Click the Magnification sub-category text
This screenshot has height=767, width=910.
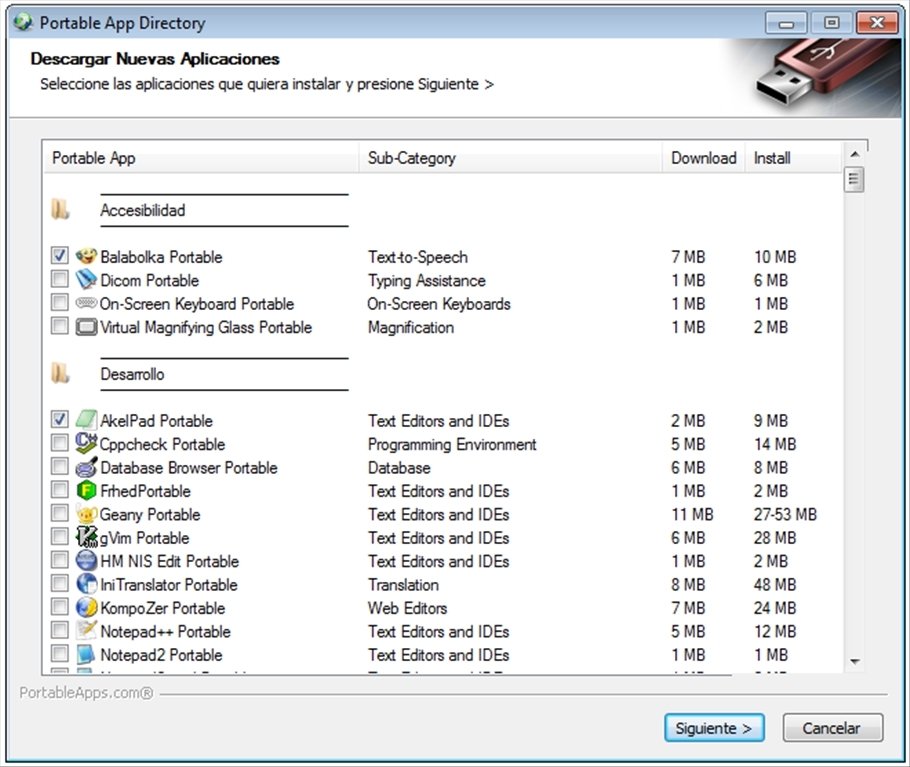pyautogui.click(x=411, y=327)
